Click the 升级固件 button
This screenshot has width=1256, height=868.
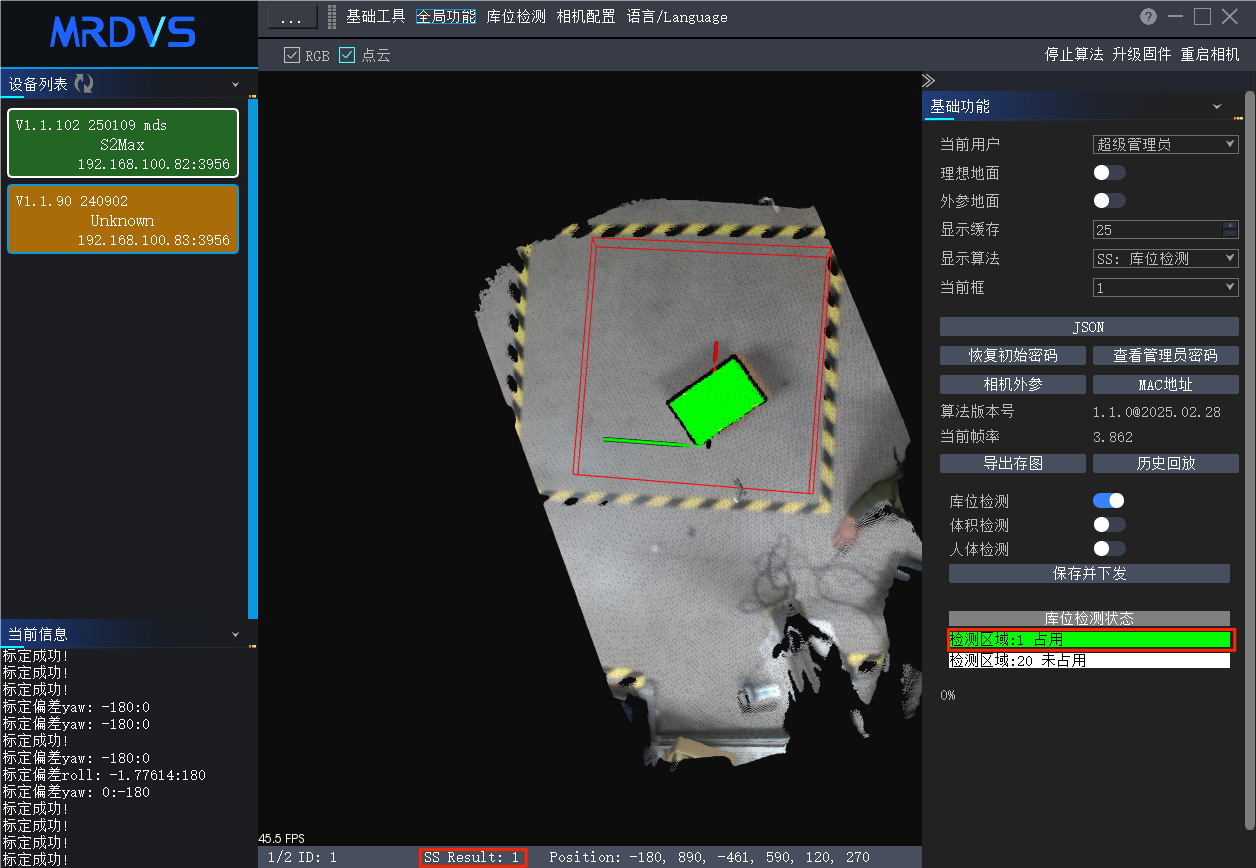(x=1142, y=55)
